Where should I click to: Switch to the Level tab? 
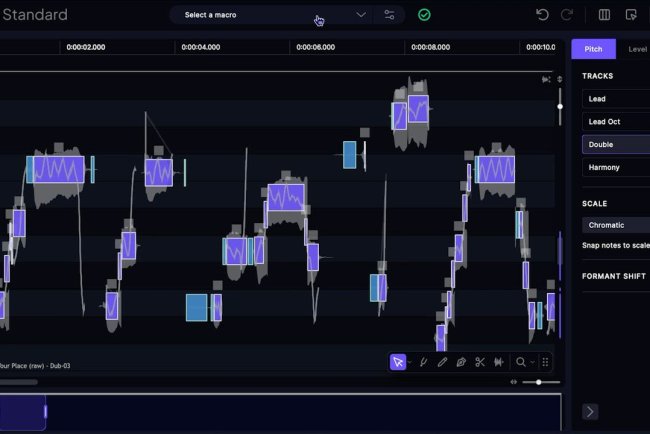(637, 49)
